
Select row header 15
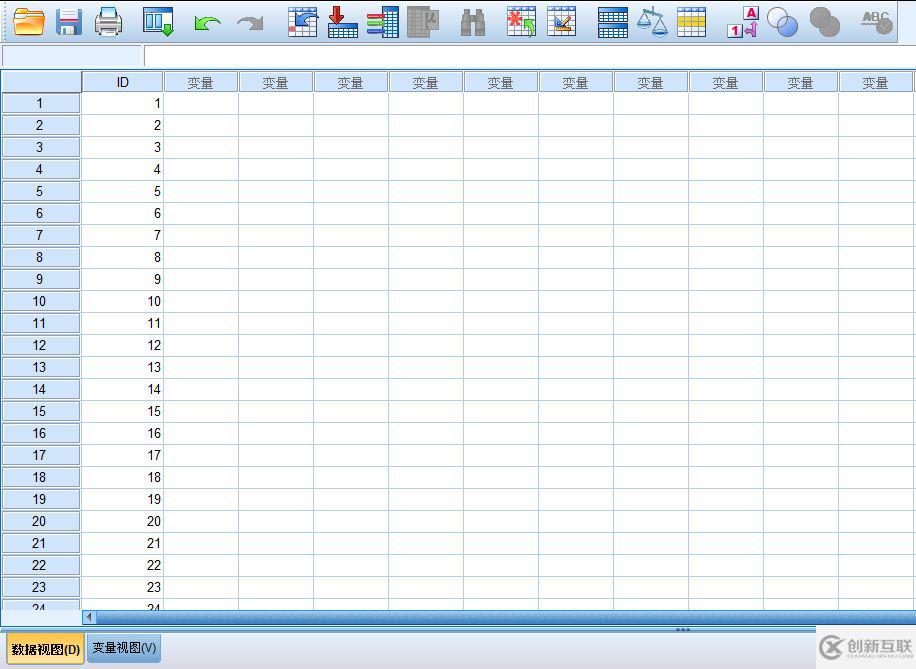(x=41, y=411)
